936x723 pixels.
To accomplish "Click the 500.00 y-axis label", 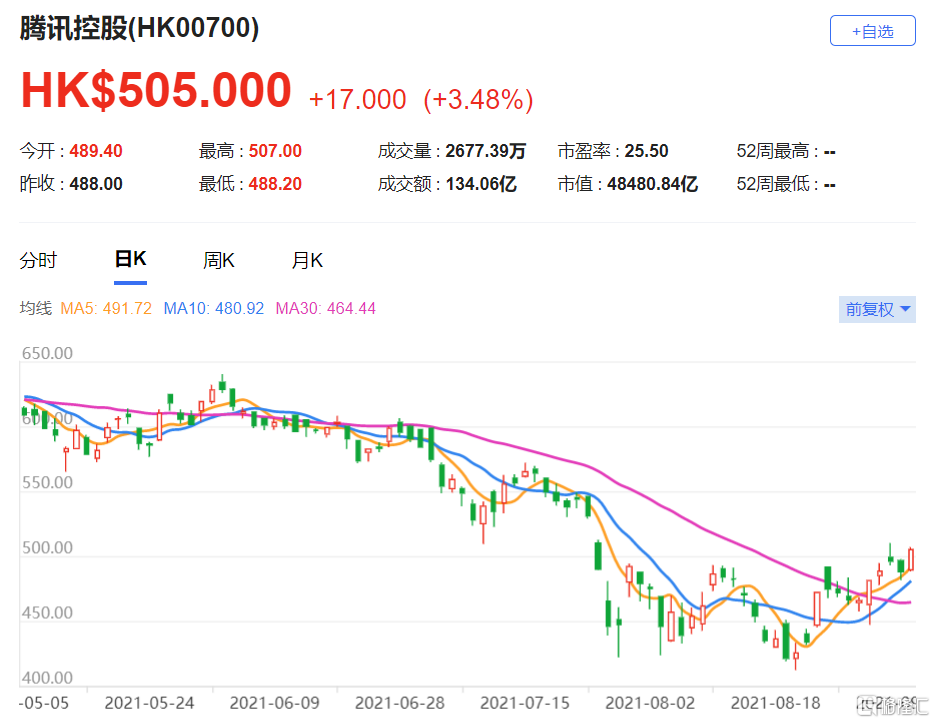I will click(47, 547).
